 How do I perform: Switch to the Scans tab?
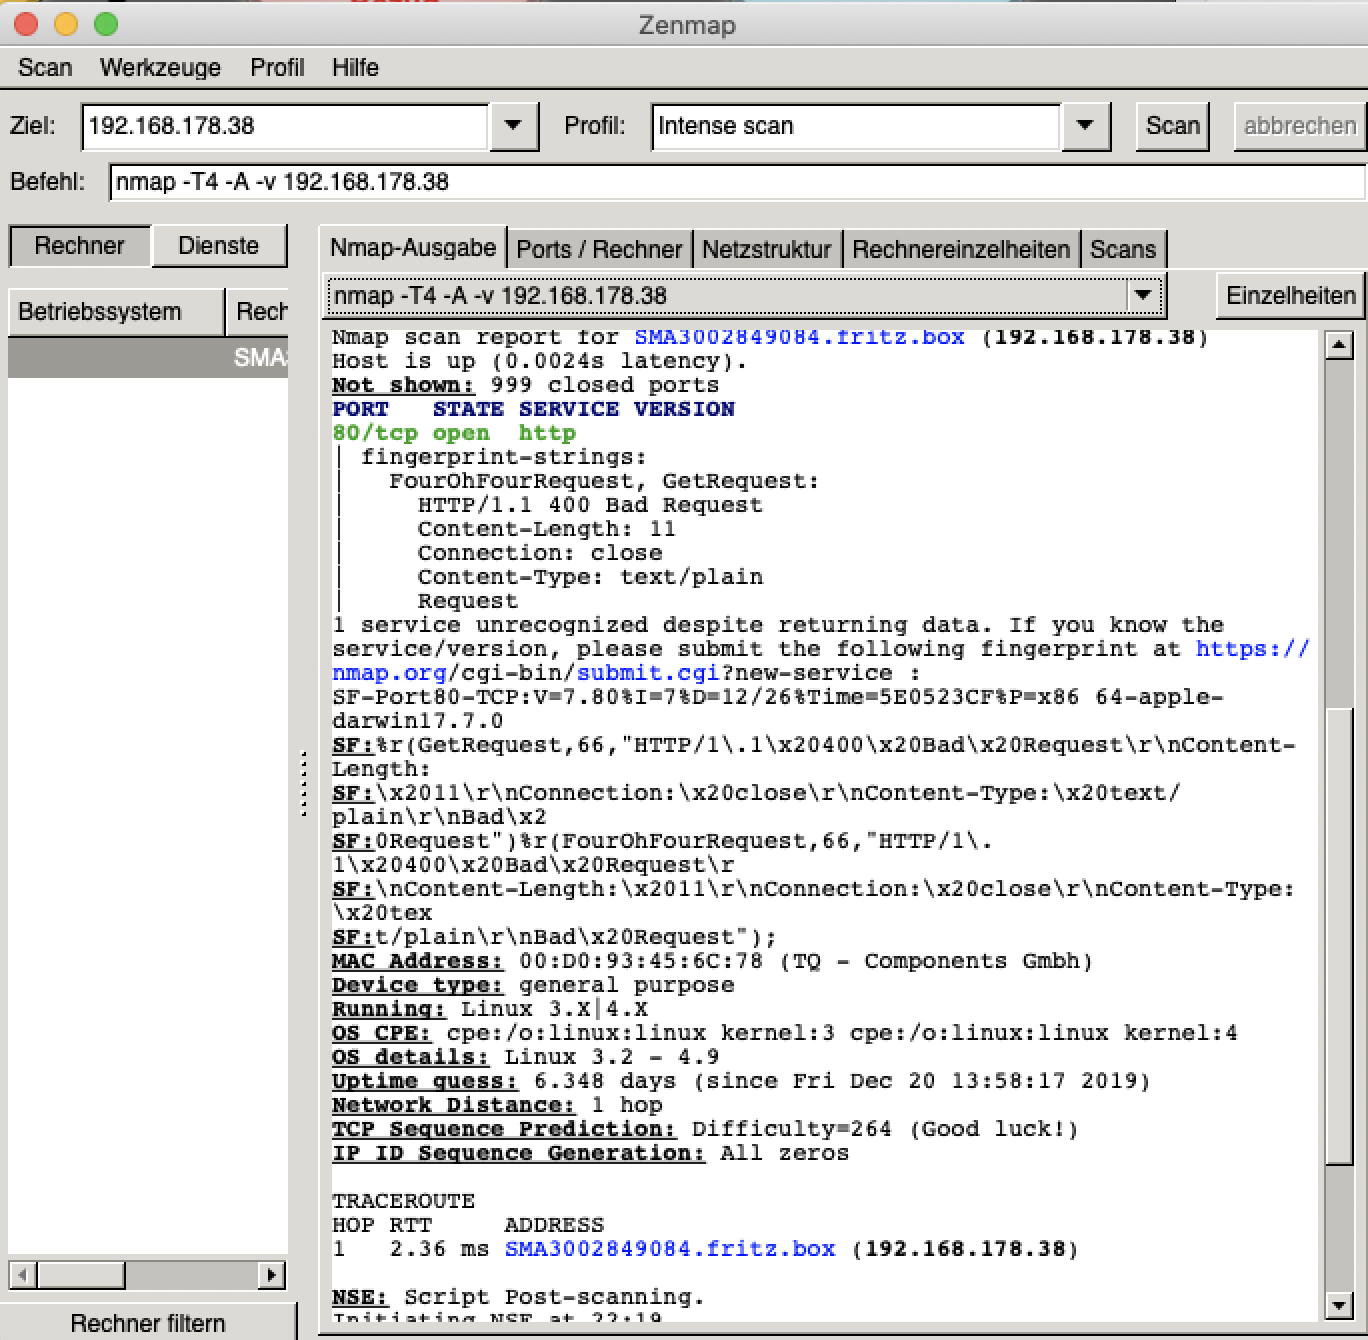1123,249
